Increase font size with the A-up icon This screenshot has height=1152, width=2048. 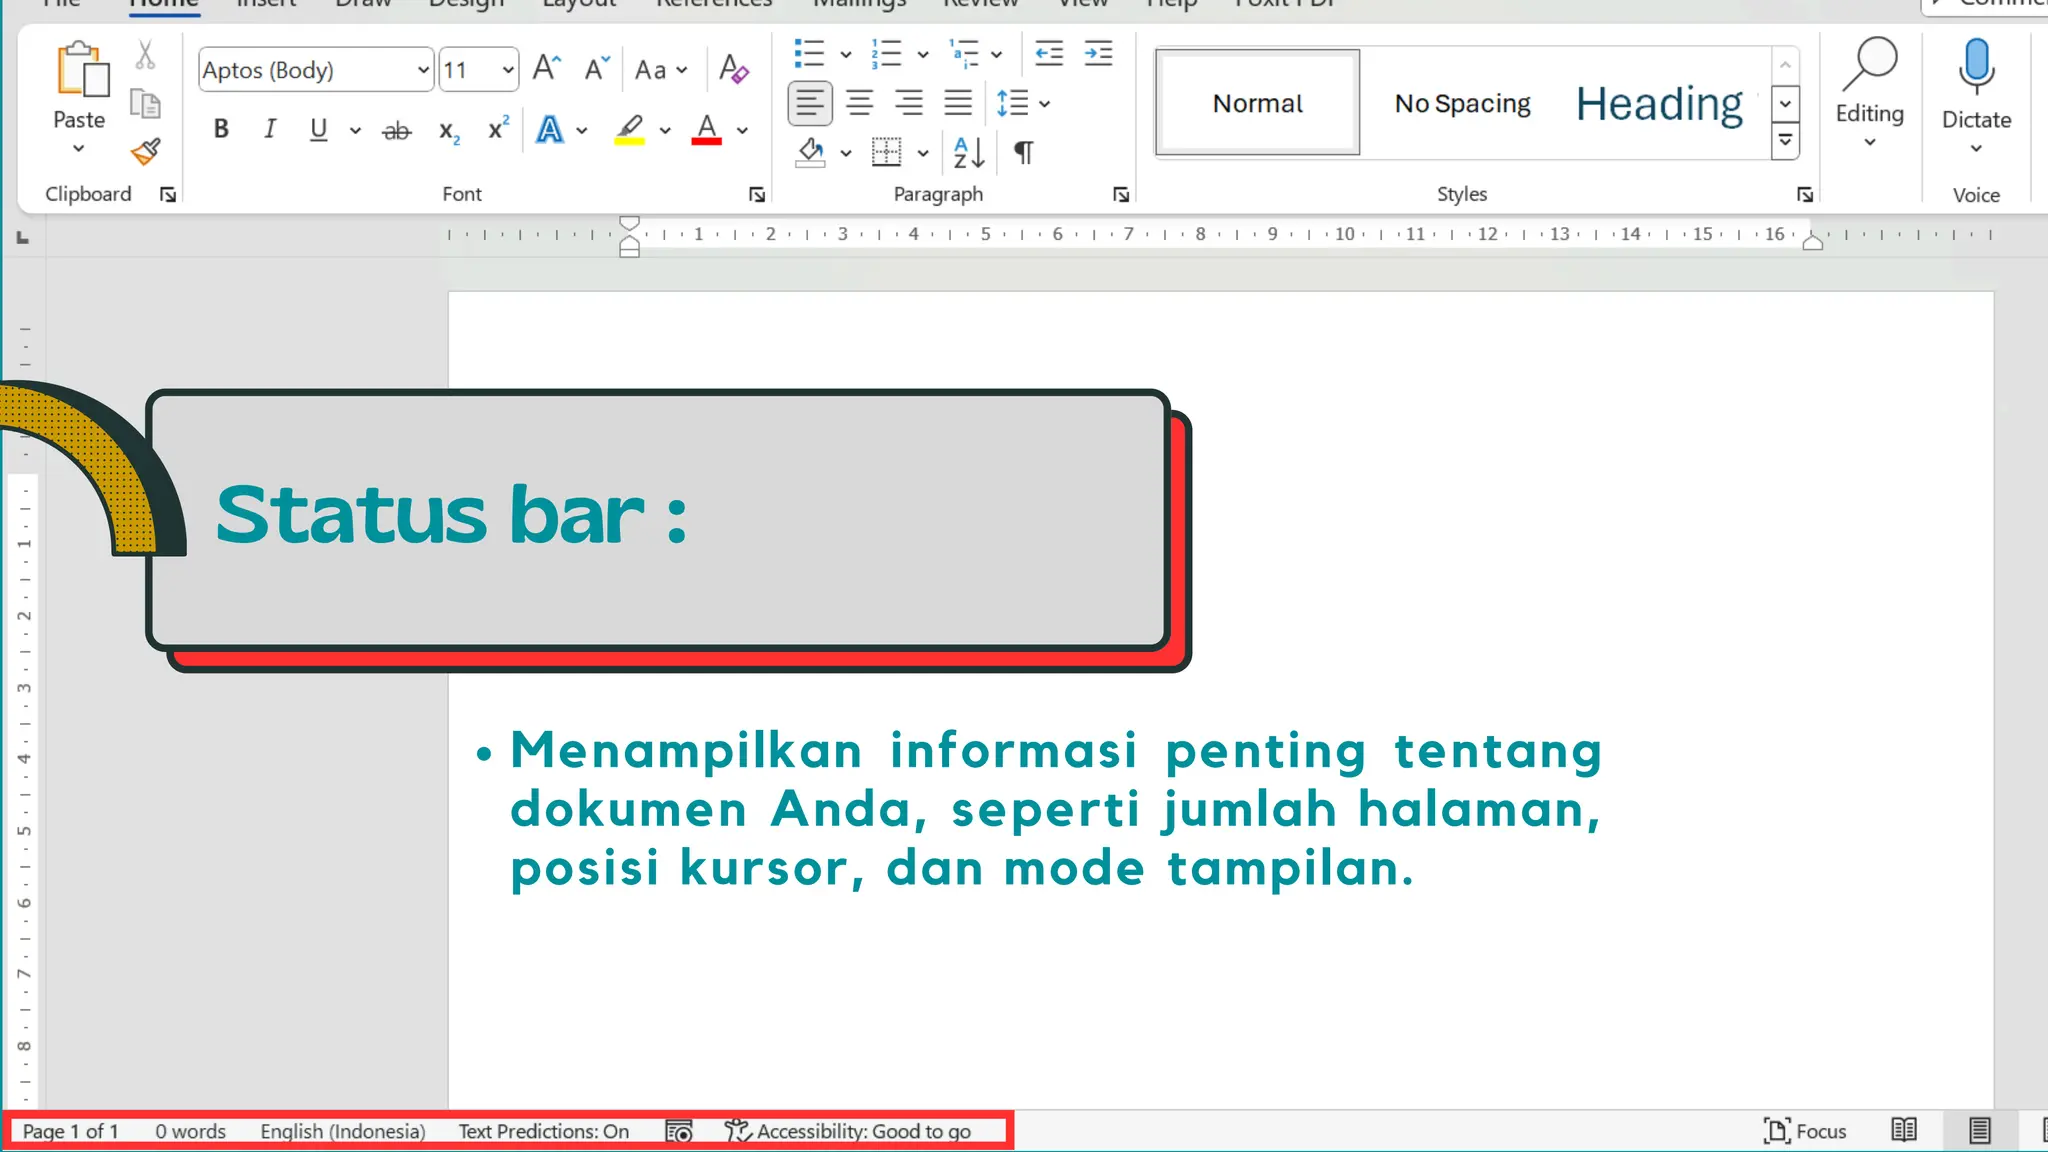point(546,69)
